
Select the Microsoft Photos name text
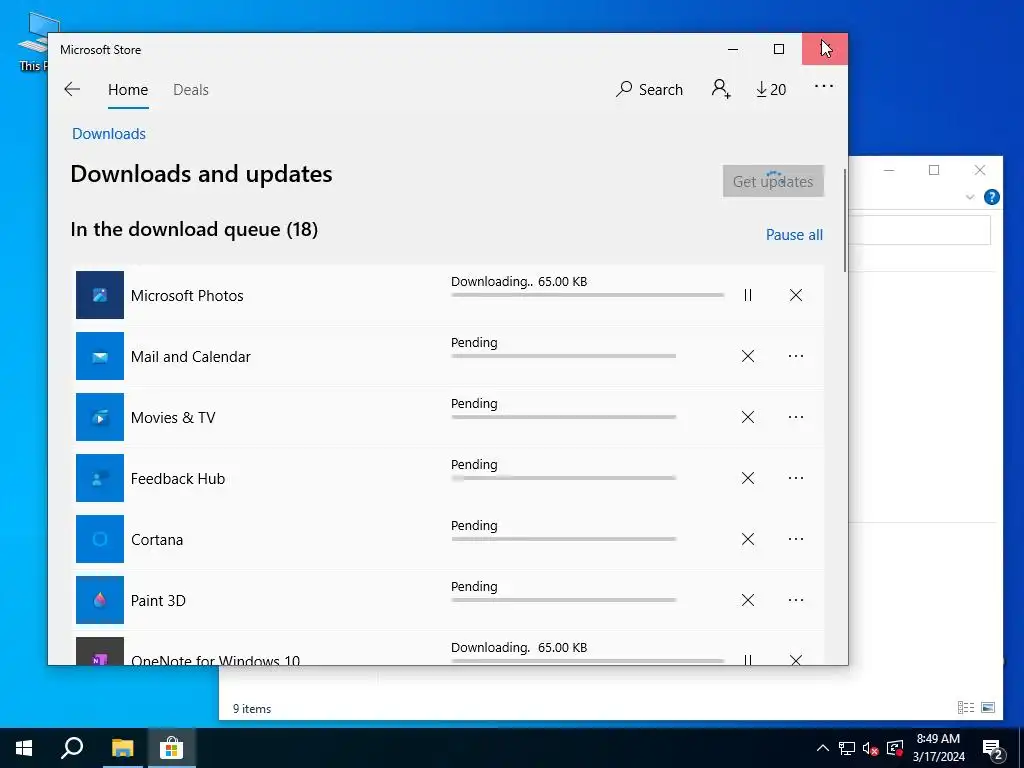[x=187, y=296]
